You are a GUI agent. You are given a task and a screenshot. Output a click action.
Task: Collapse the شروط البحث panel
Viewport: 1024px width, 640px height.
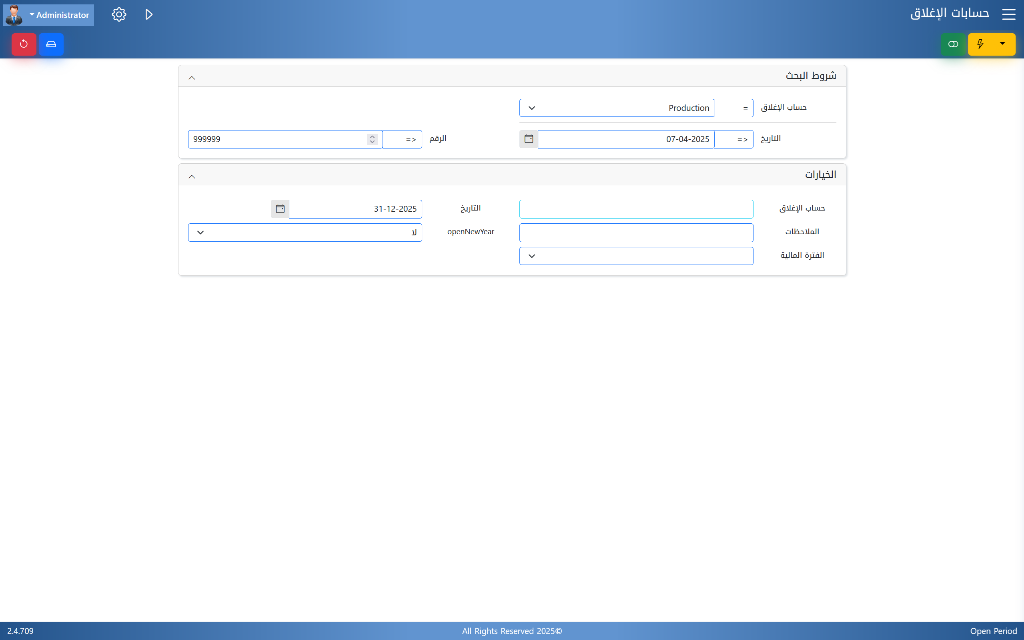[192, 76]
